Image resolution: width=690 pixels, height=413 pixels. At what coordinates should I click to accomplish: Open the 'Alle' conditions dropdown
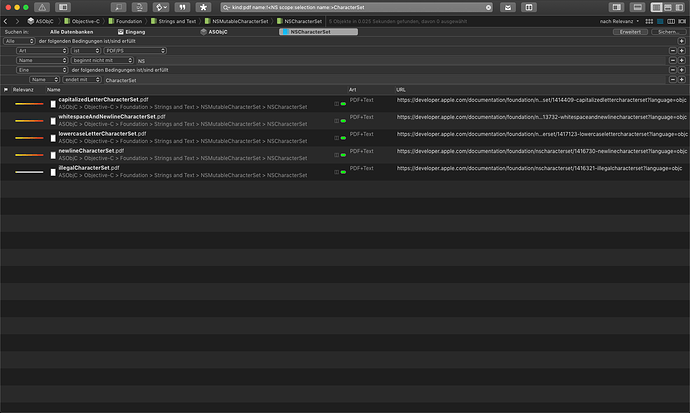click(x=19, y=41)
